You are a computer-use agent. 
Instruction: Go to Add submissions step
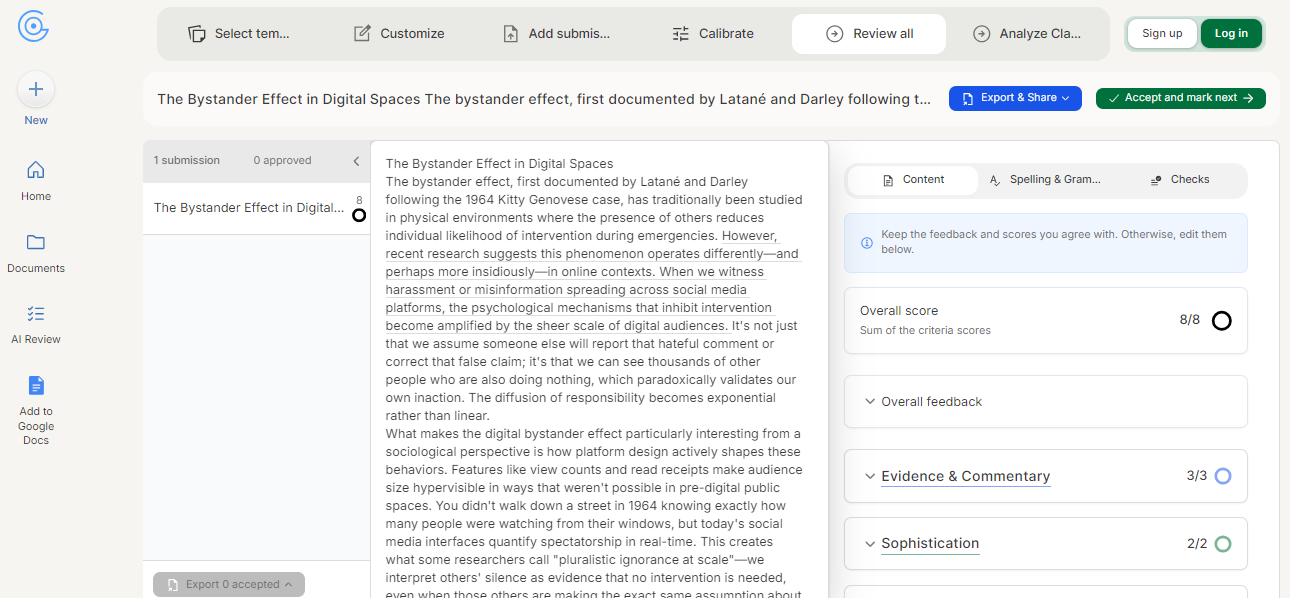pyautogui.click(x=556, y=34)
